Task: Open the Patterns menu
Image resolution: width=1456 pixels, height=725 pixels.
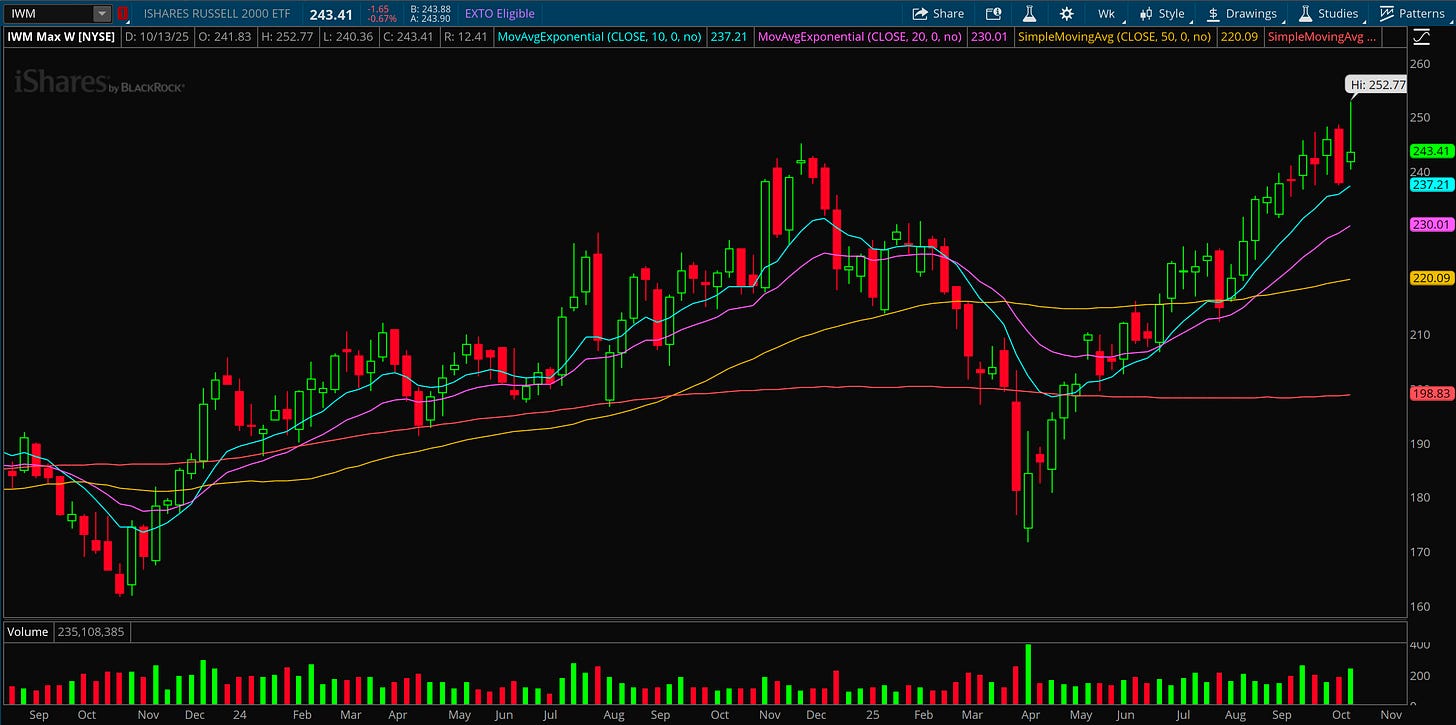Action: point(1411,14)
